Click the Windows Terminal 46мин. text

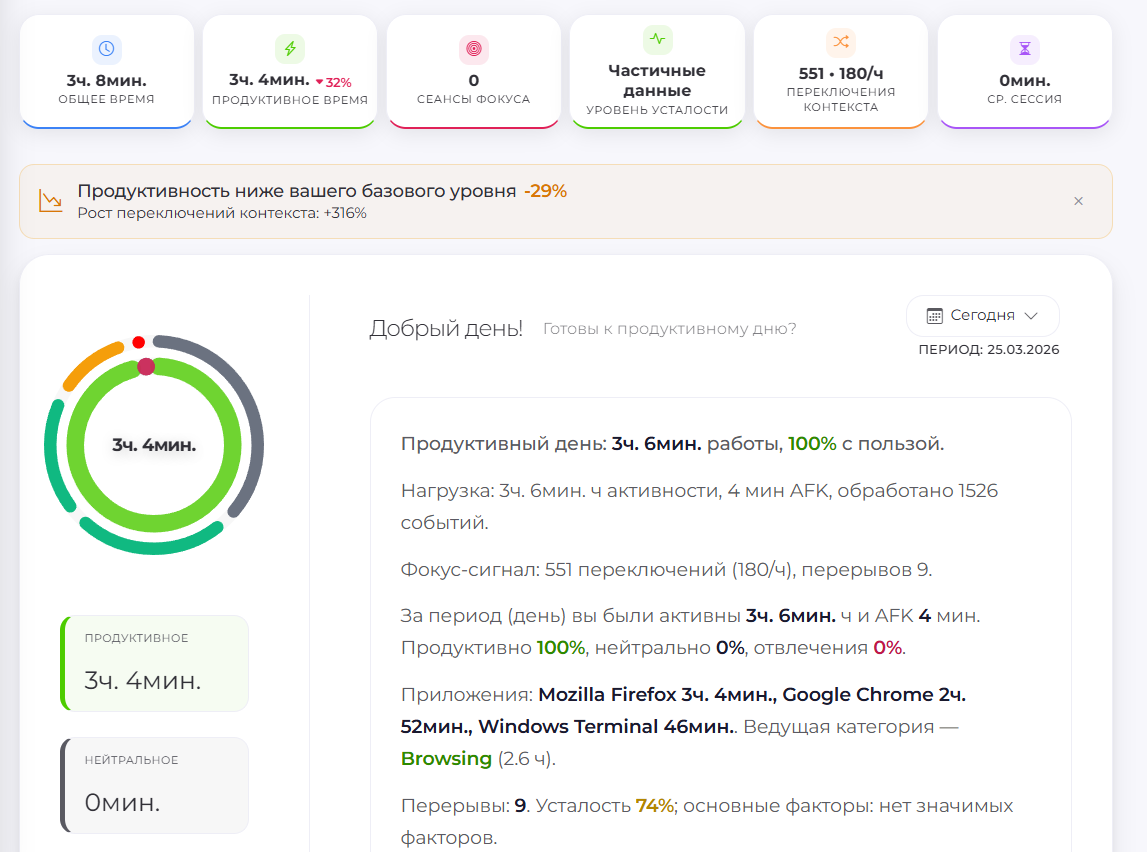coord(604,727)
